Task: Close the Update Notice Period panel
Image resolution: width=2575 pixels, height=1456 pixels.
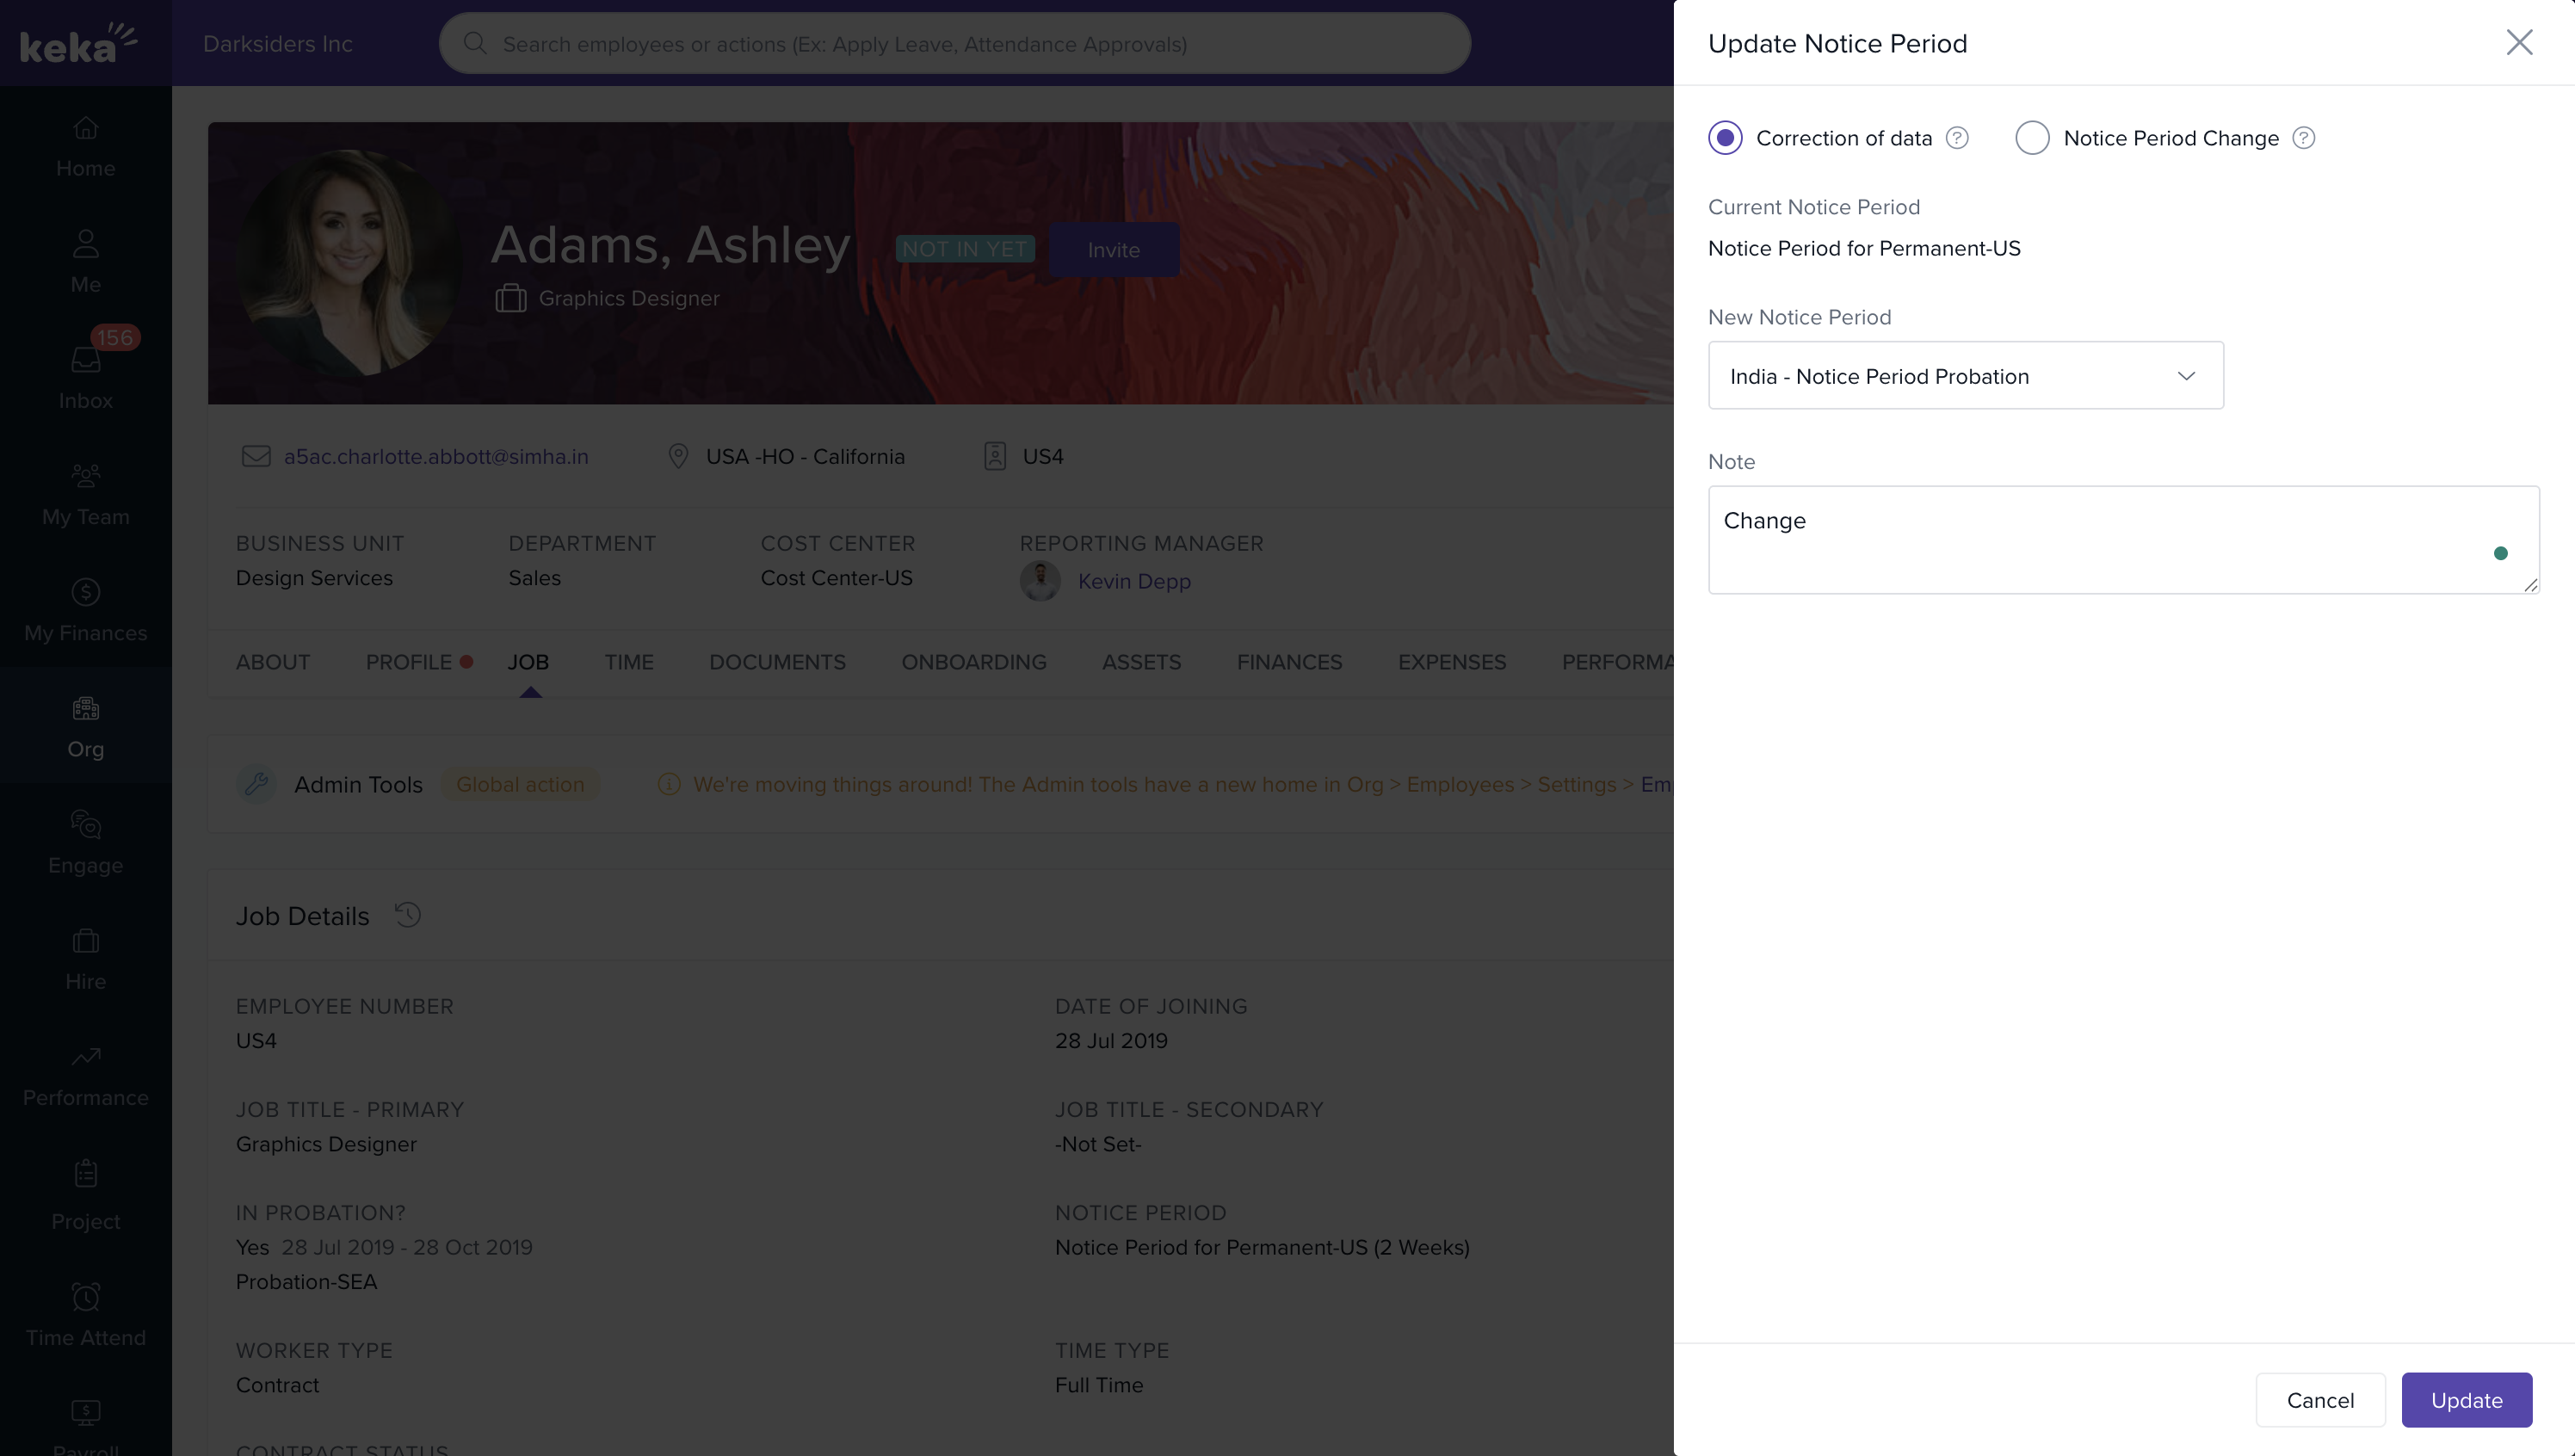Action: pyautogui.click(x=2519, y=42)
